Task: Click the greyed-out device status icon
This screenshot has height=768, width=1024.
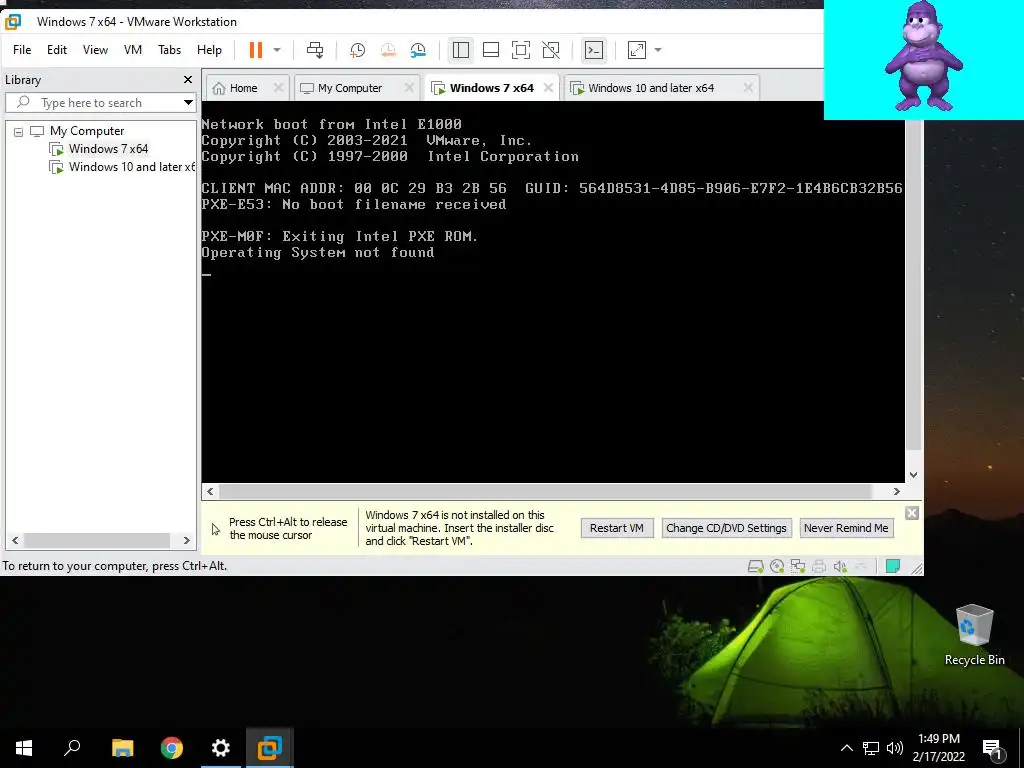Action: click(861, 566)
